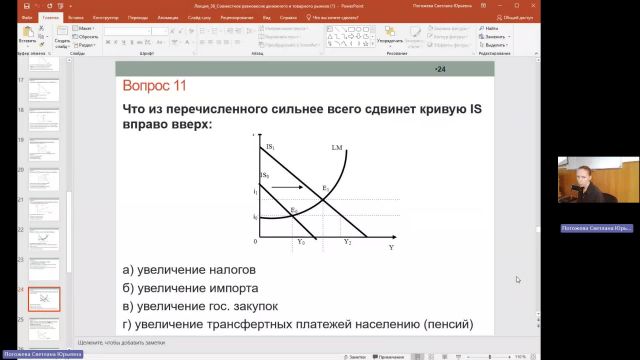Screen dimensions: 640x360
Task: Click the bulleted list icon
Action: (x=203, y=31)
